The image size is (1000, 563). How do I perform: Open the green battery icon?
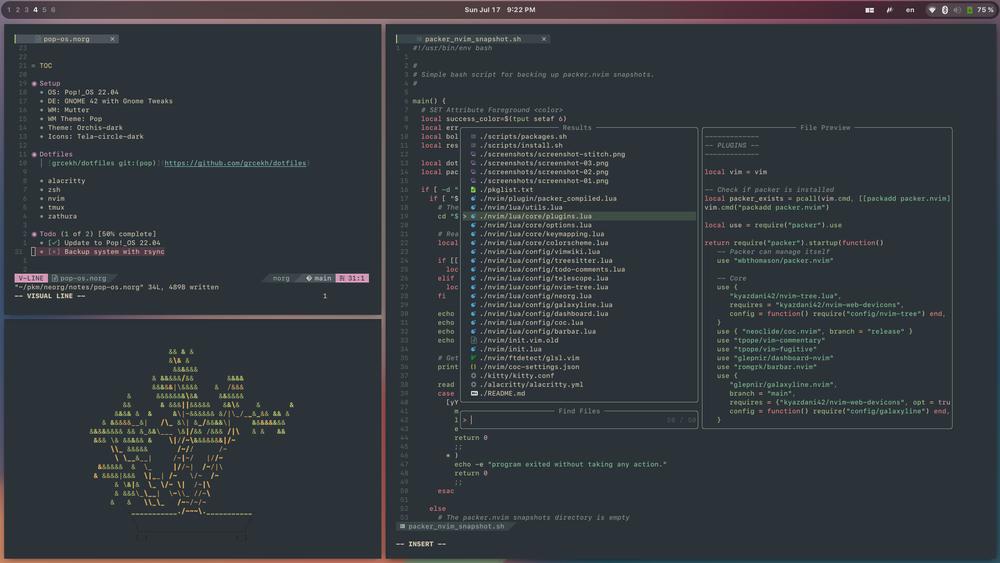[x=969, y=10]
